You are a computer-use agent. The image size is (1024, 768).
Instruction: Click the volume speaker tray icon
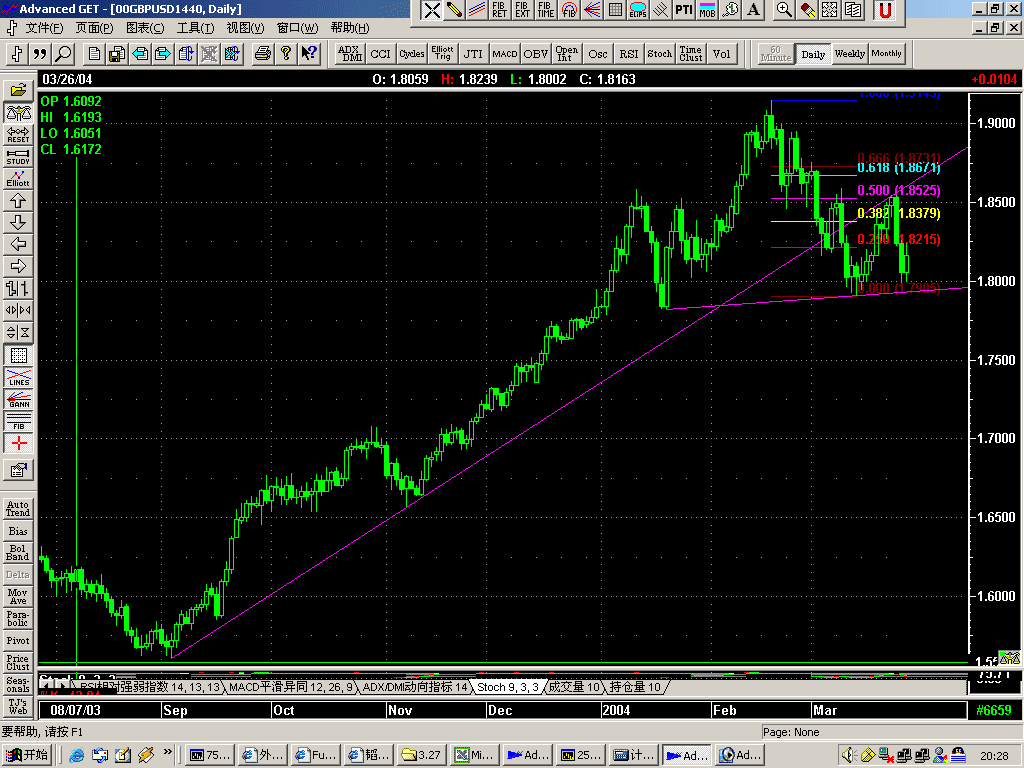[x=848, y=755]
